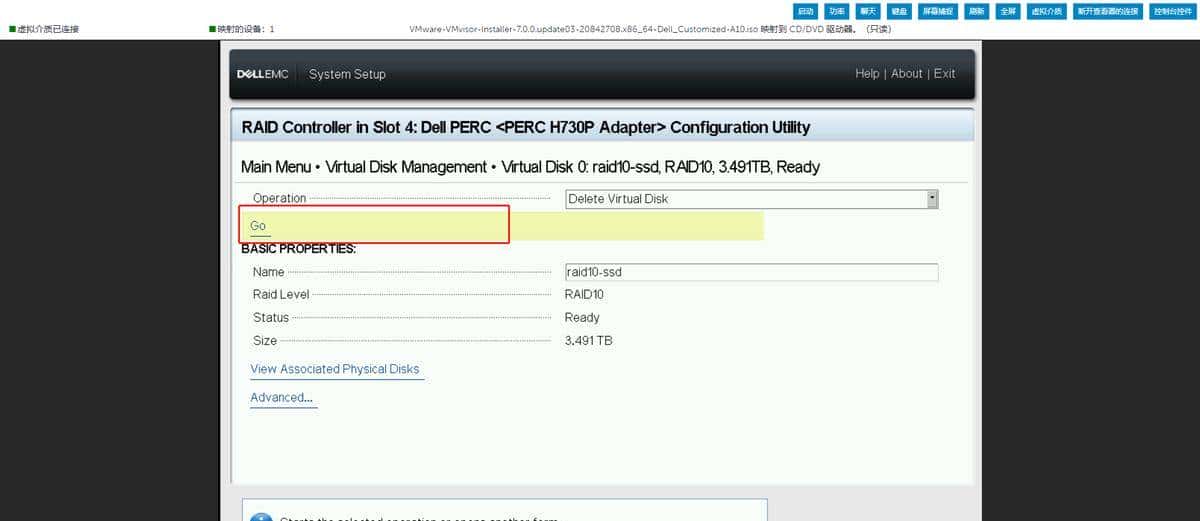Click the 刷新 (Refresh) button

(978, 11)
